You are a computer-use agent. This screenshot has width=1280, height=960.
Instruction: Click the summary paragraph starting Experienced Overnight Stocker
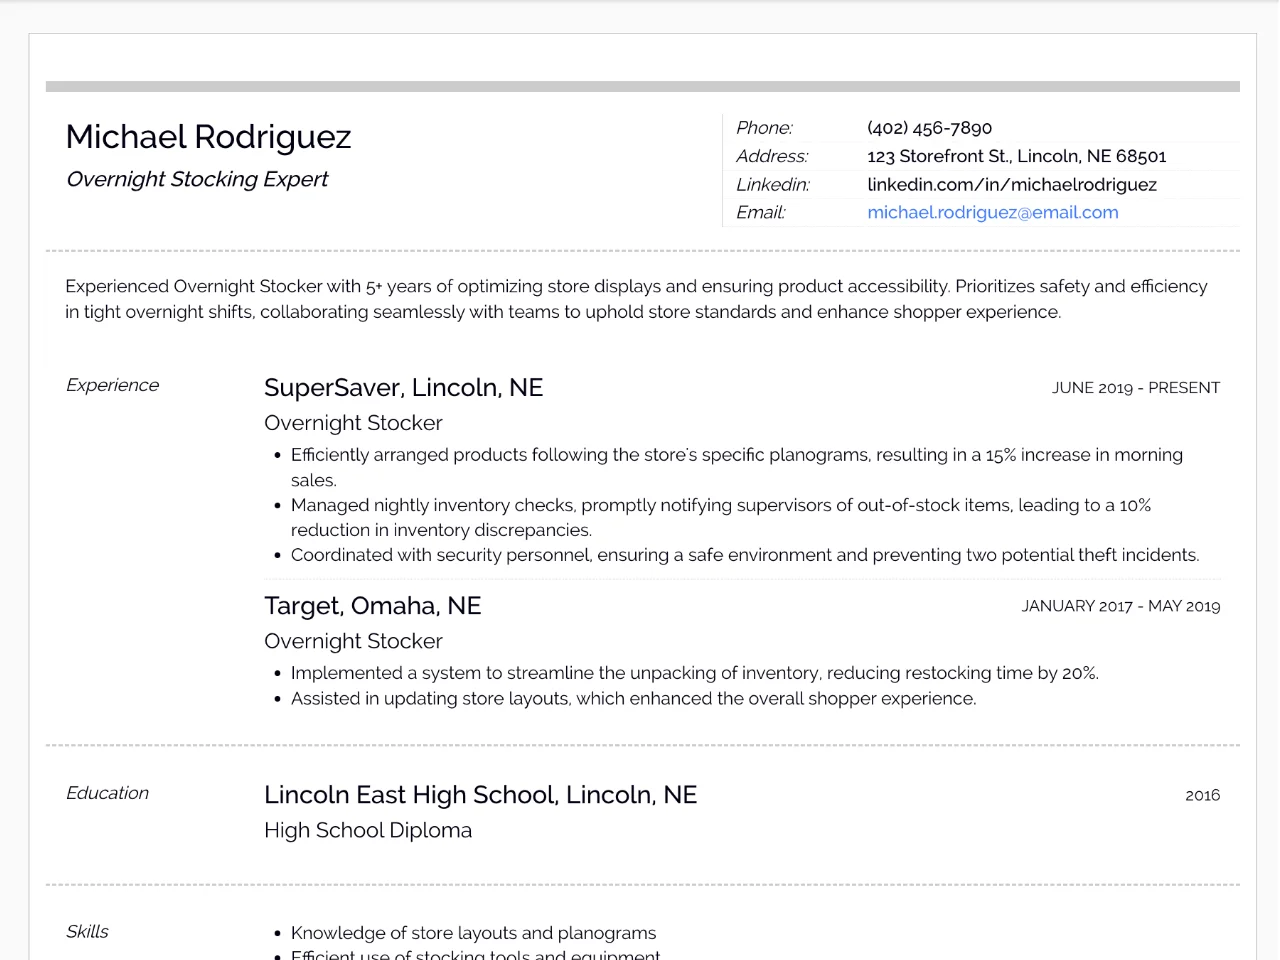(x=636, y=299)
